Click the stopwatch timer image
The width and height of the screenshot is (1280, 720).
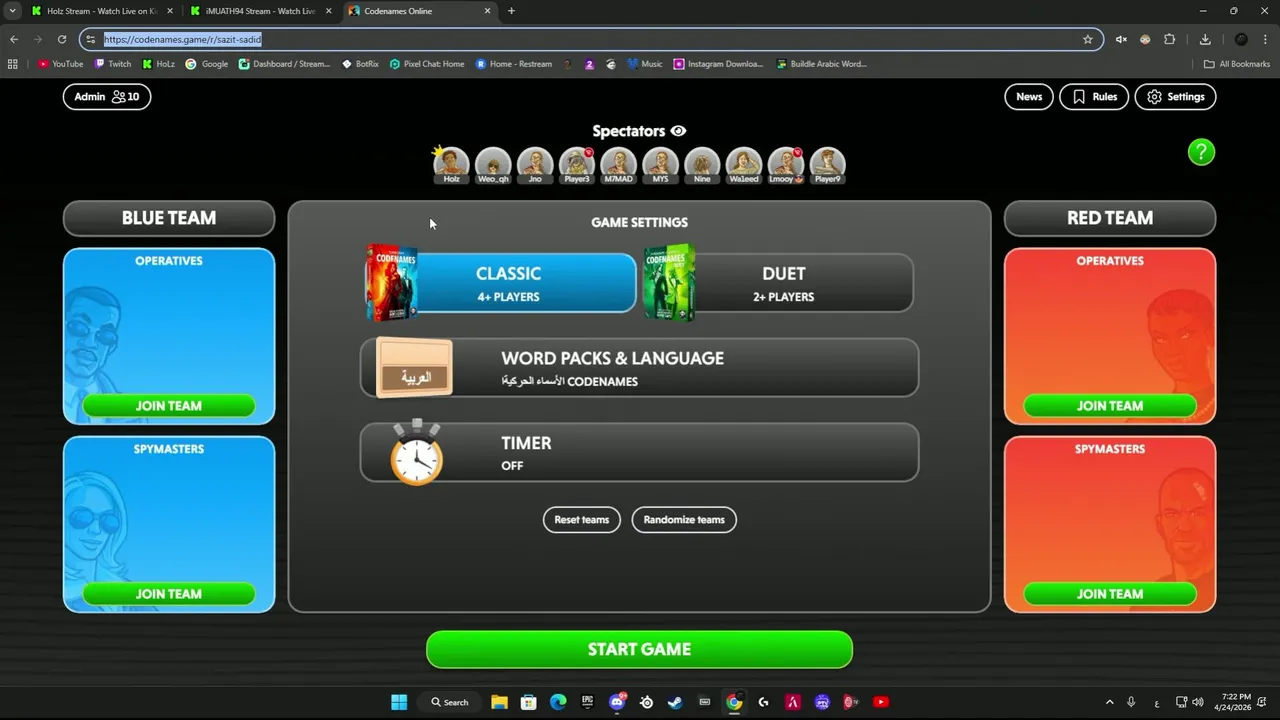[417, 453]
